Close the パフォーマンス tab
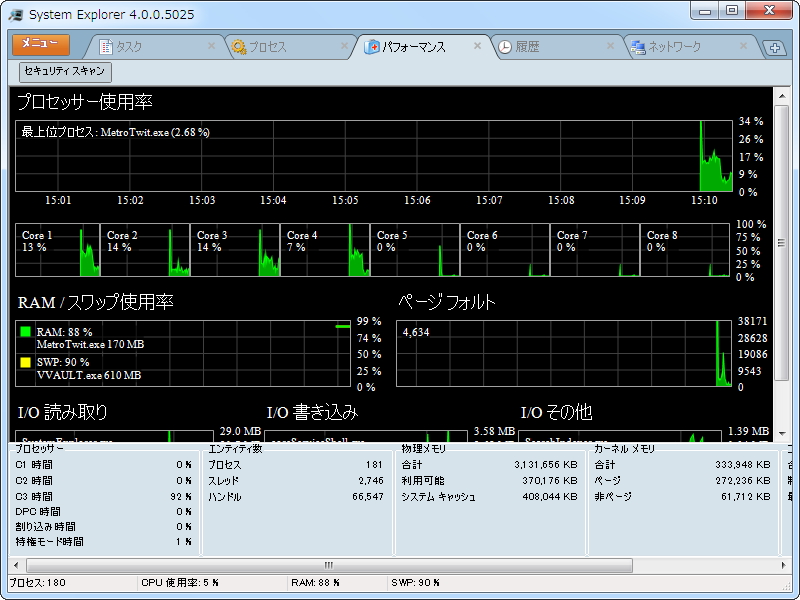The width and height of the screenshot is (800, 600). (478, 45)
